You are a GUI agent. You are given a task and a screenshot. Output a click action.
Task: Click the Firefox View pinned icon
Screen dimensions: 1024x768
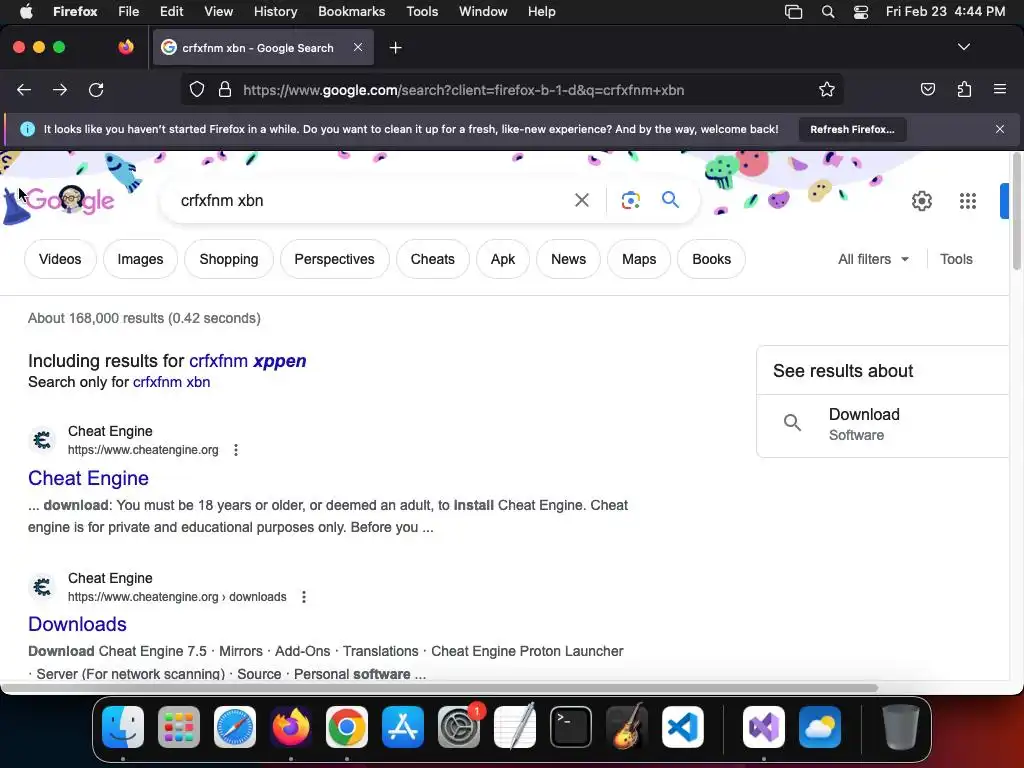[126, 47]
